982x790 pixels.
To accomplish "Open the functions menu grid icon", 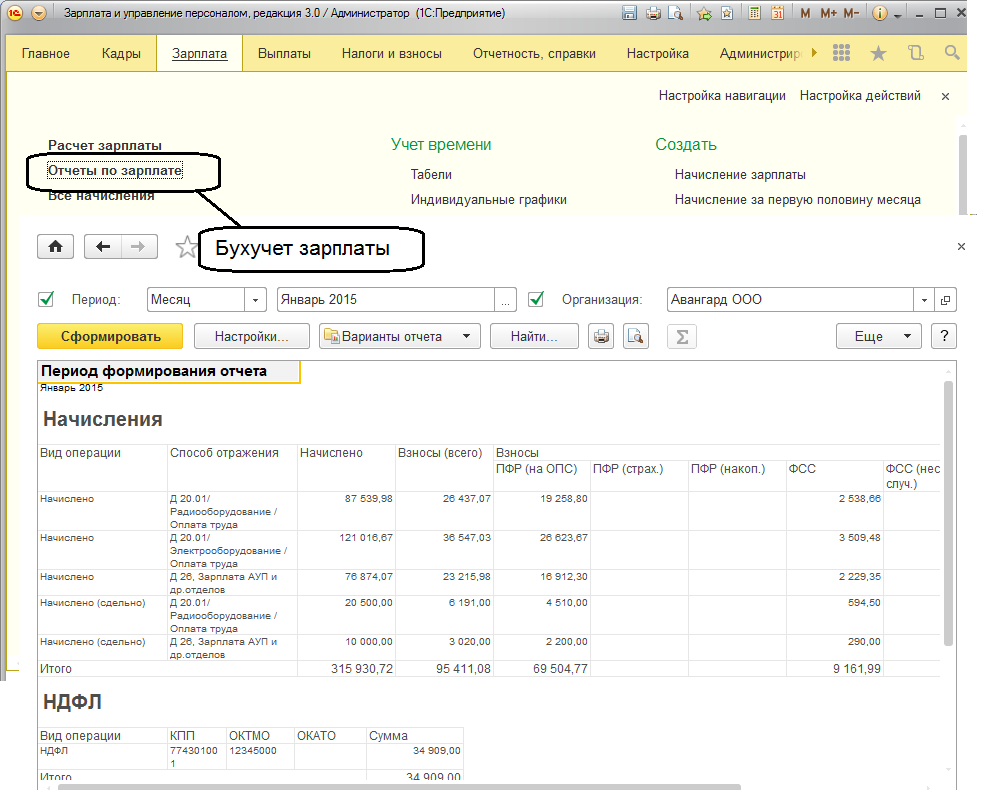I will pyautogui.click(x=841, y=53).
